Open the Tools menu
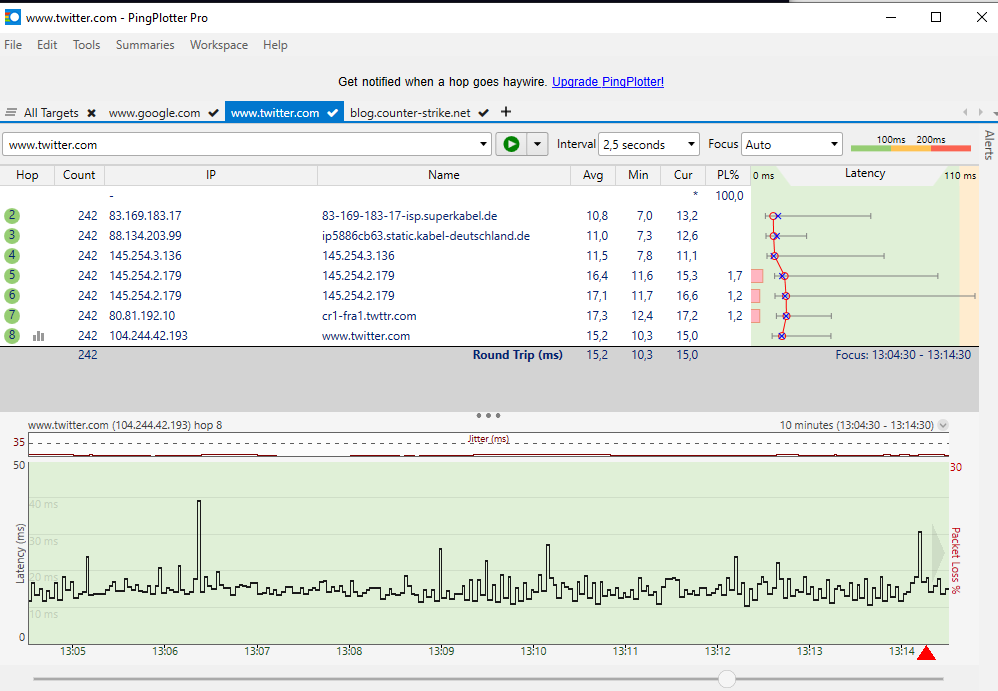The height and width of the screenshot is (691, 998). tap(87, 45)
